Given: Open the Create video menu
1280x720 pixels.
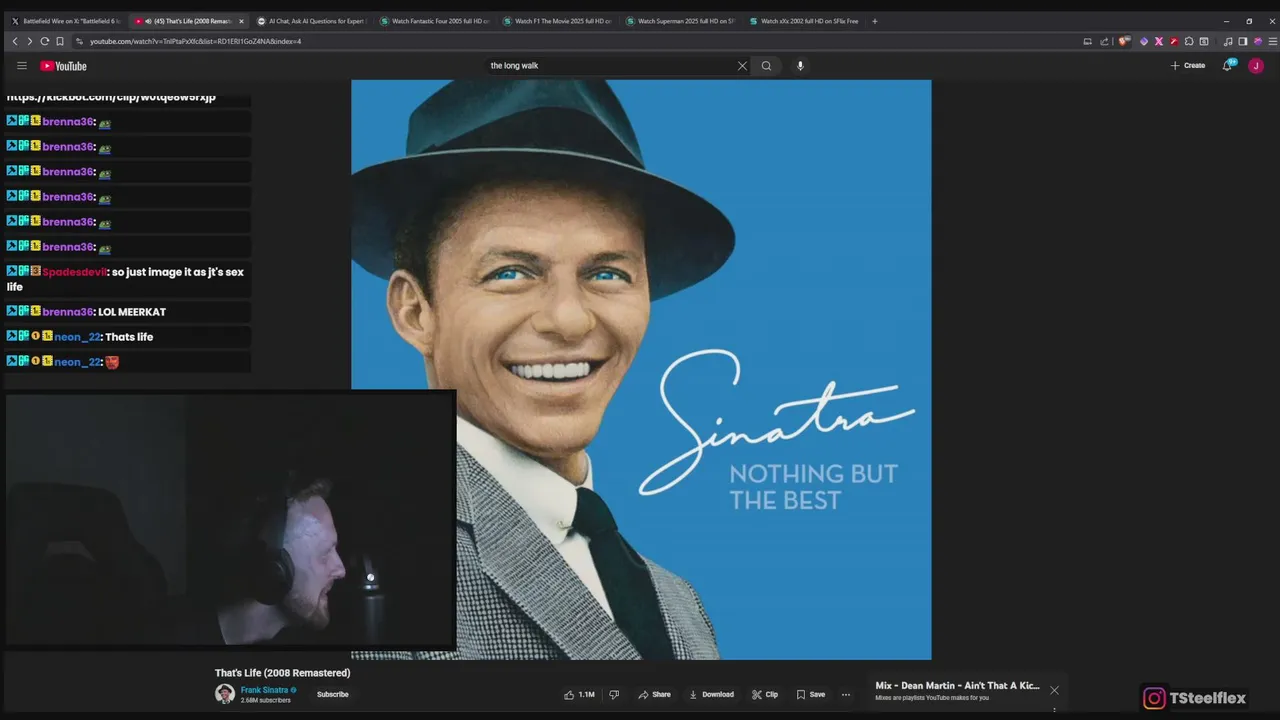Looking at the screenshot, I should 1188,66.
